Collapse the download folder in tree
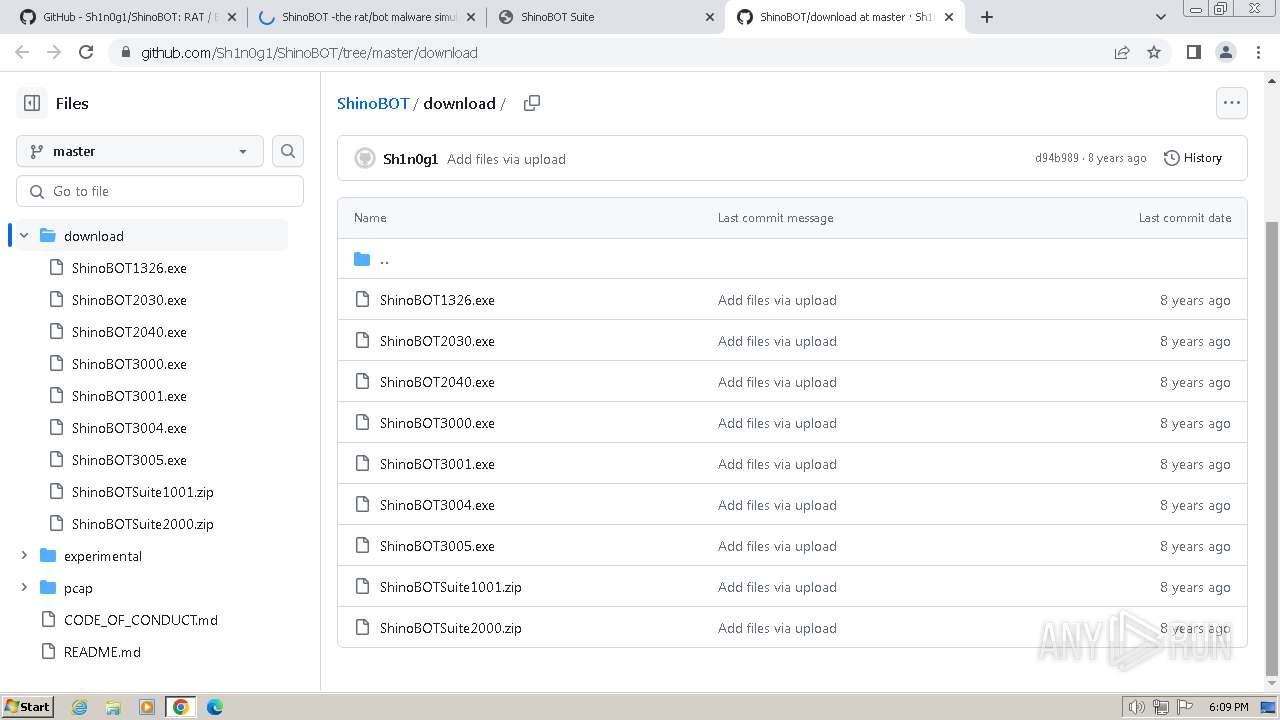This screenshot has height=720, width=1280. tap(24, 236)
